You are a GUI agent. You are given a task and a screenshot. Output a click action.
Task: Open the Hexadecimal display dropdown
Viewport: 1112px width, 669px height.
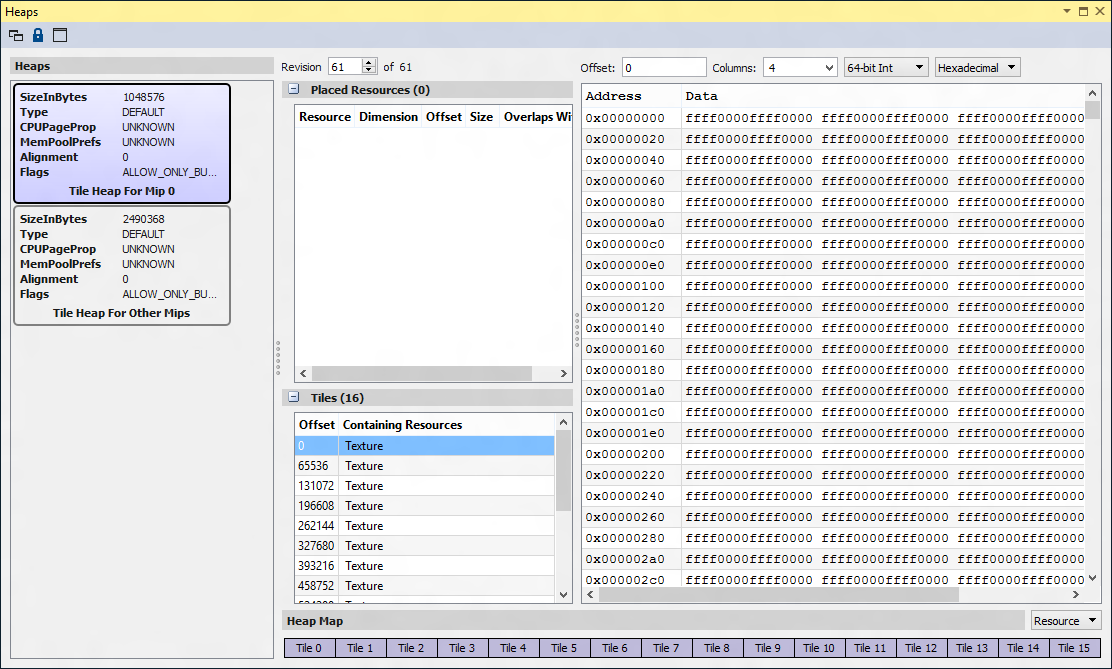[x=977, y=68]
